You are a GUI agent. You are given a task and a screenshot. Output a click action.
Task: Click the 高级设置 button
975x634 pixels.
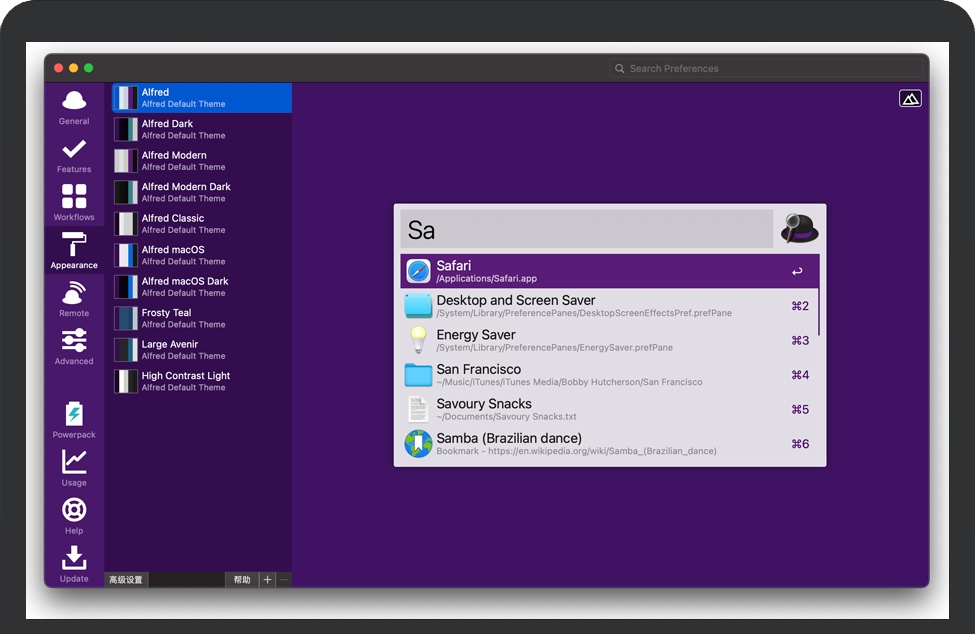[126, 580]
